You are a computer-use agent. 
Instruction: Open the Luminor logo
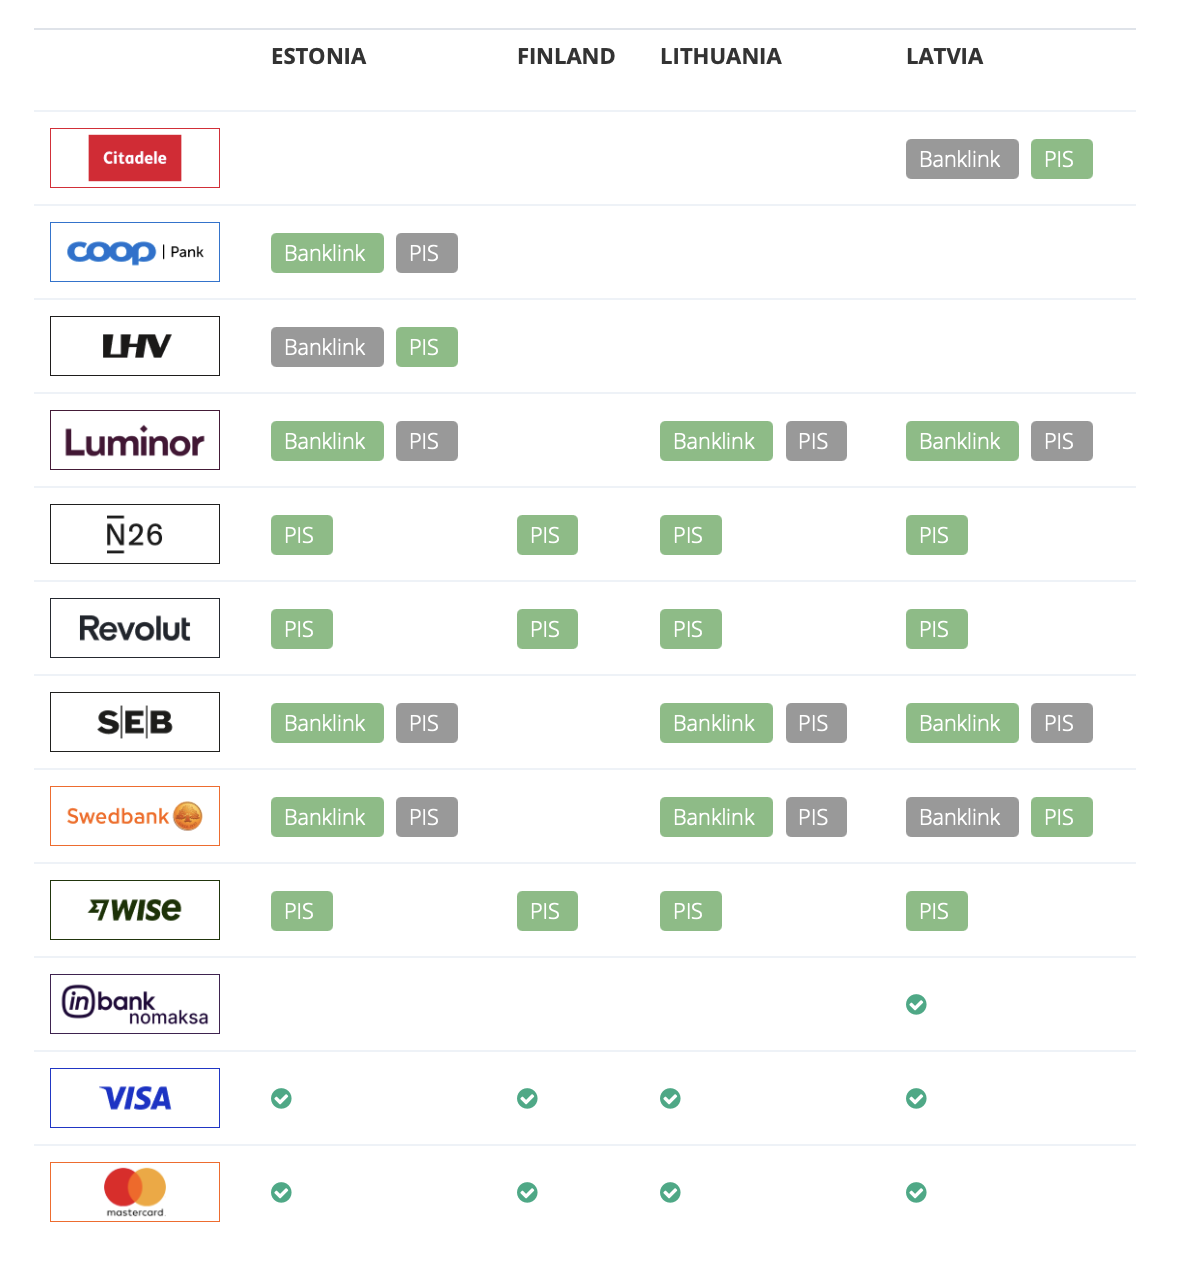(x=135, y=440)
